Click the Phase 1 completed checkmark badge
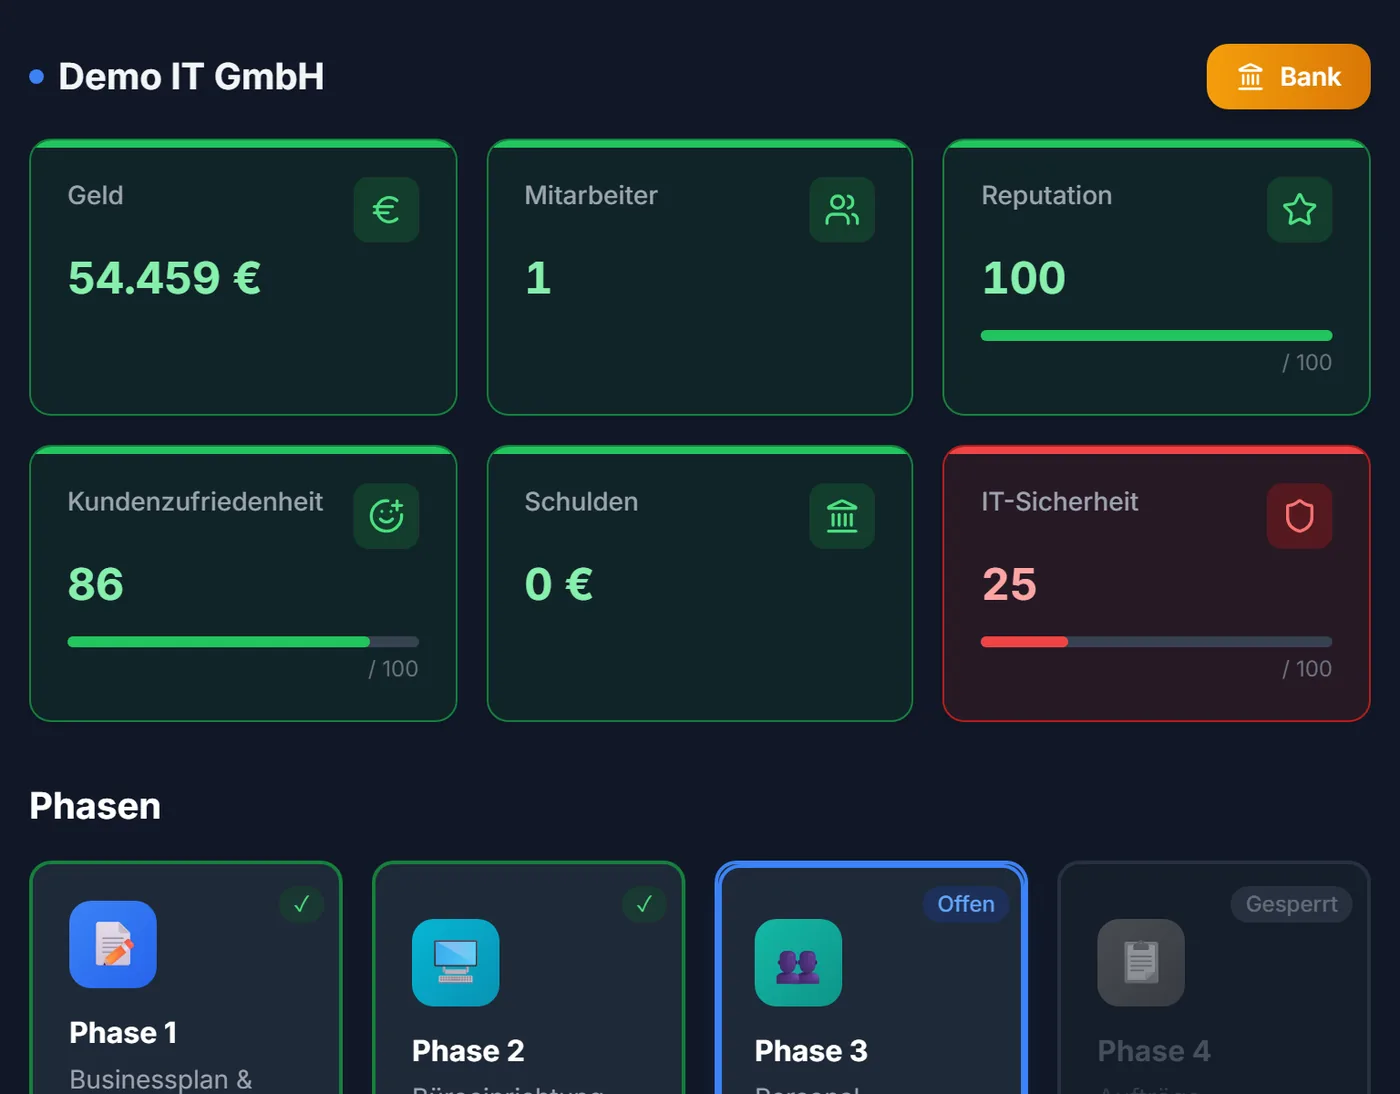The width and height of the screenshot is (1400, 1094). click(x=301, y=904)
